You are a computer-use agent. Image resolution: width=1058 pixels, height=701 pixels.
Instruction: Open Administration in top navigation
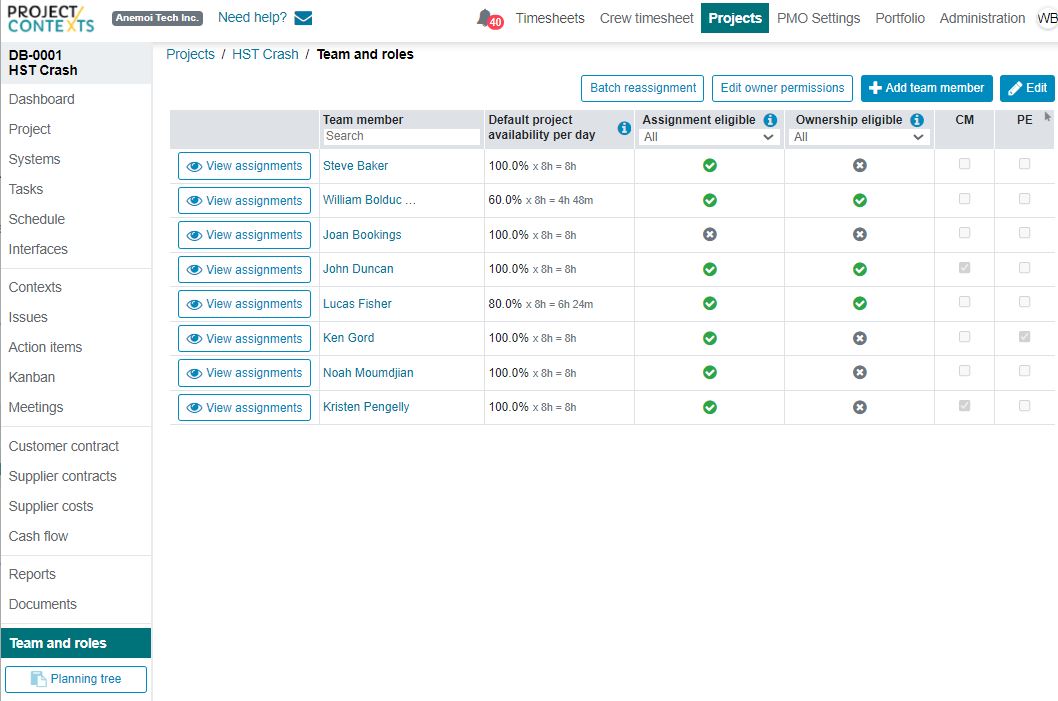tap(982, 18)
